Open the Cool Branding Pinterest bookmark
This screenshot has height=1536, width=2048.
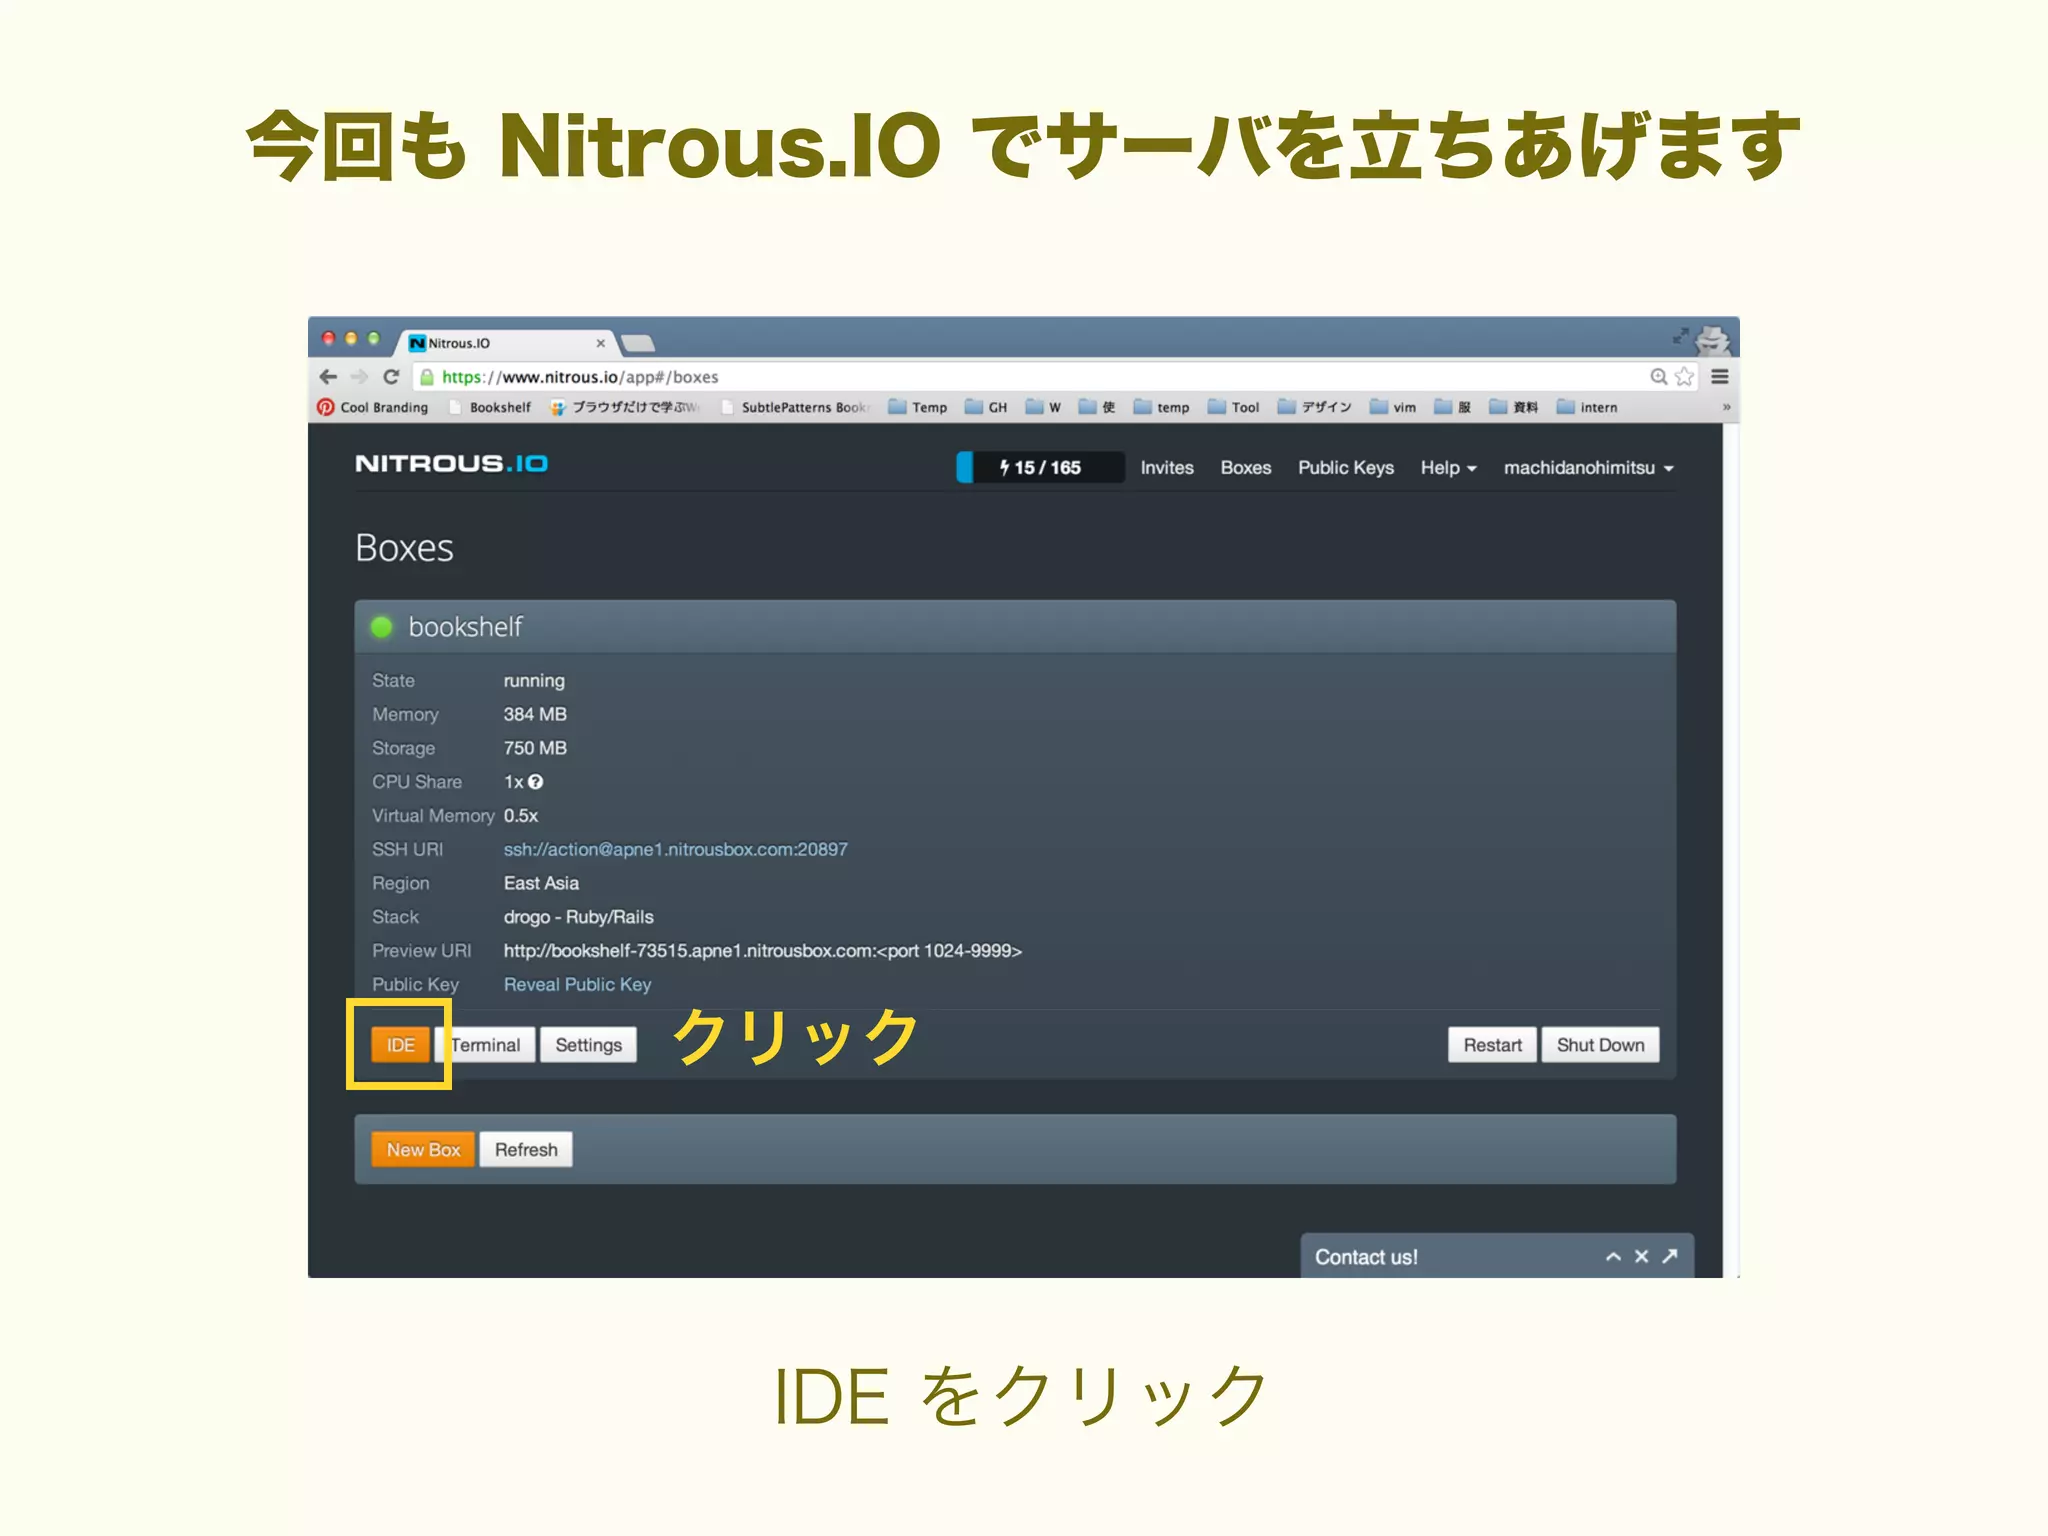(373, 407)
